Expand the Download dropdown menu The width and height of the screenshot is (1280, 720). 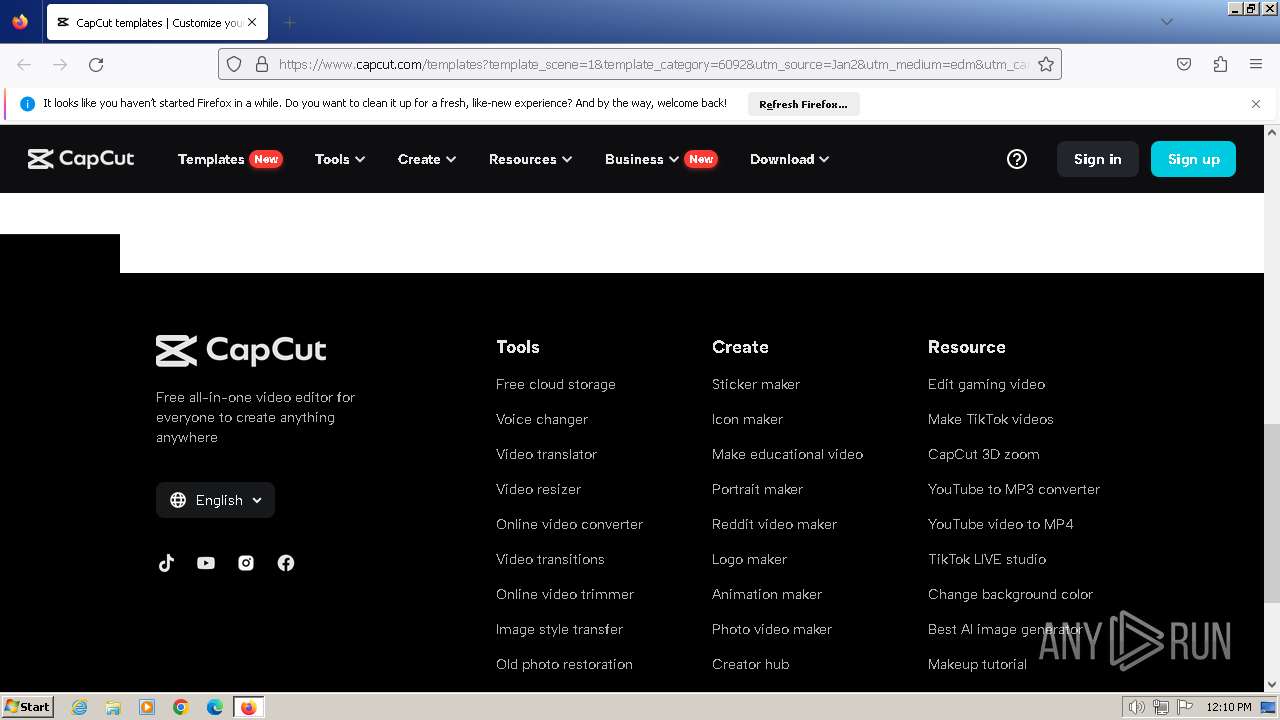tap(789, 159)
